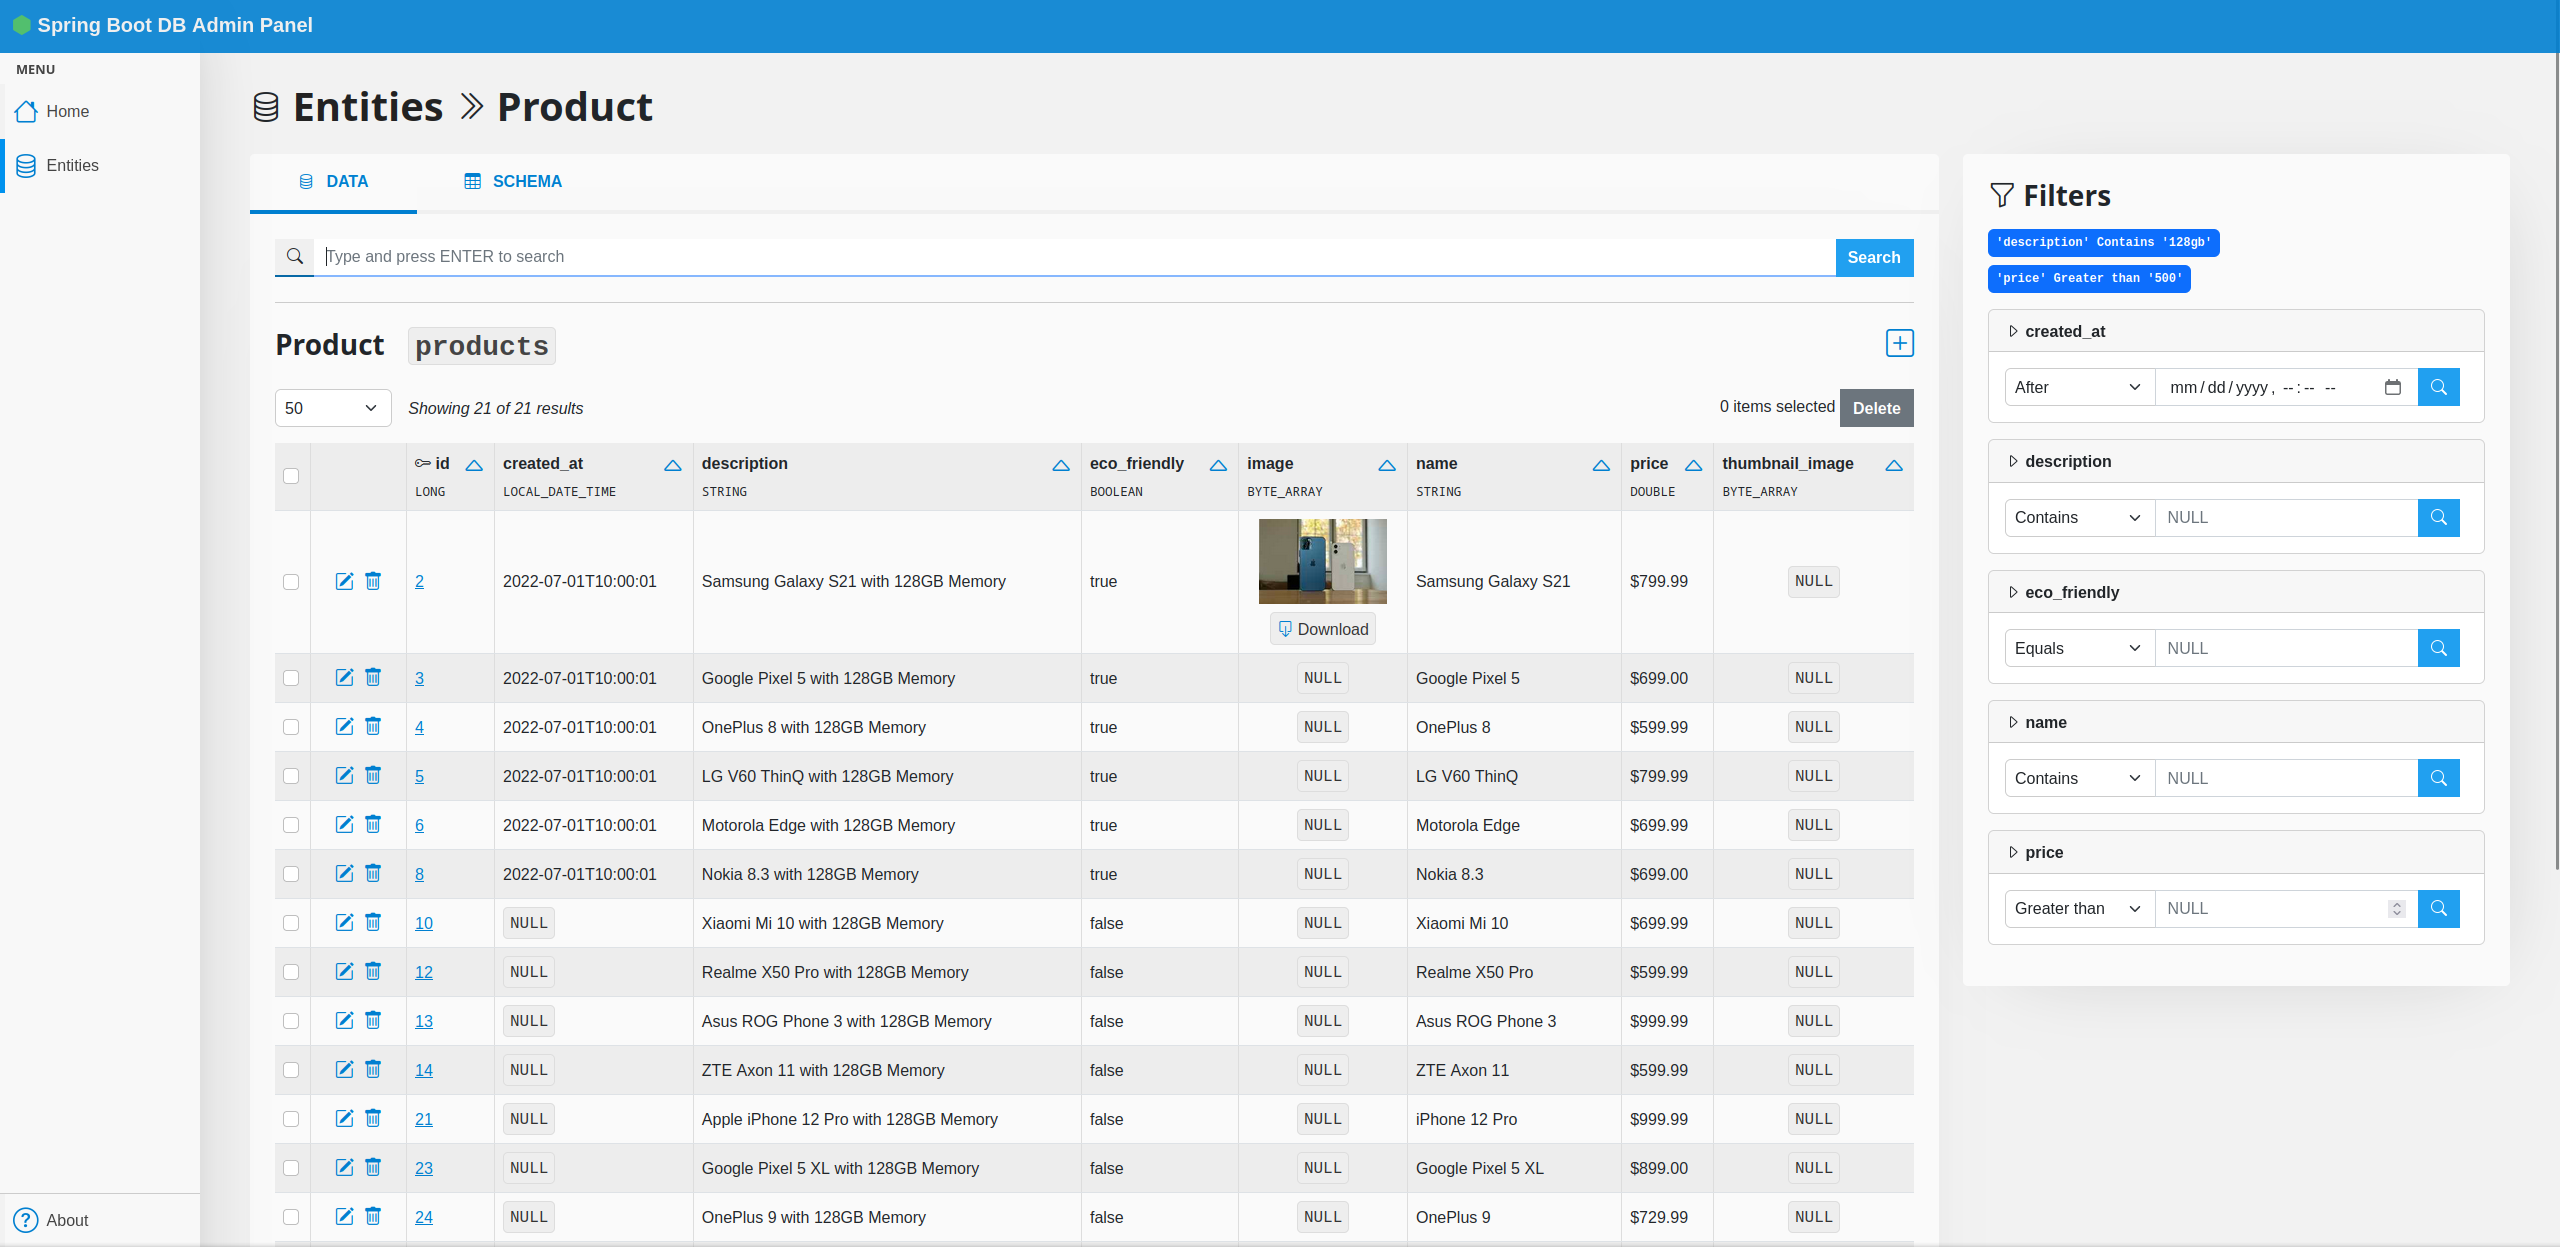Remove the 'price' Greater than '500' filter chip
Screen dimensions: 2560x1247
[x=2088, y=279]
